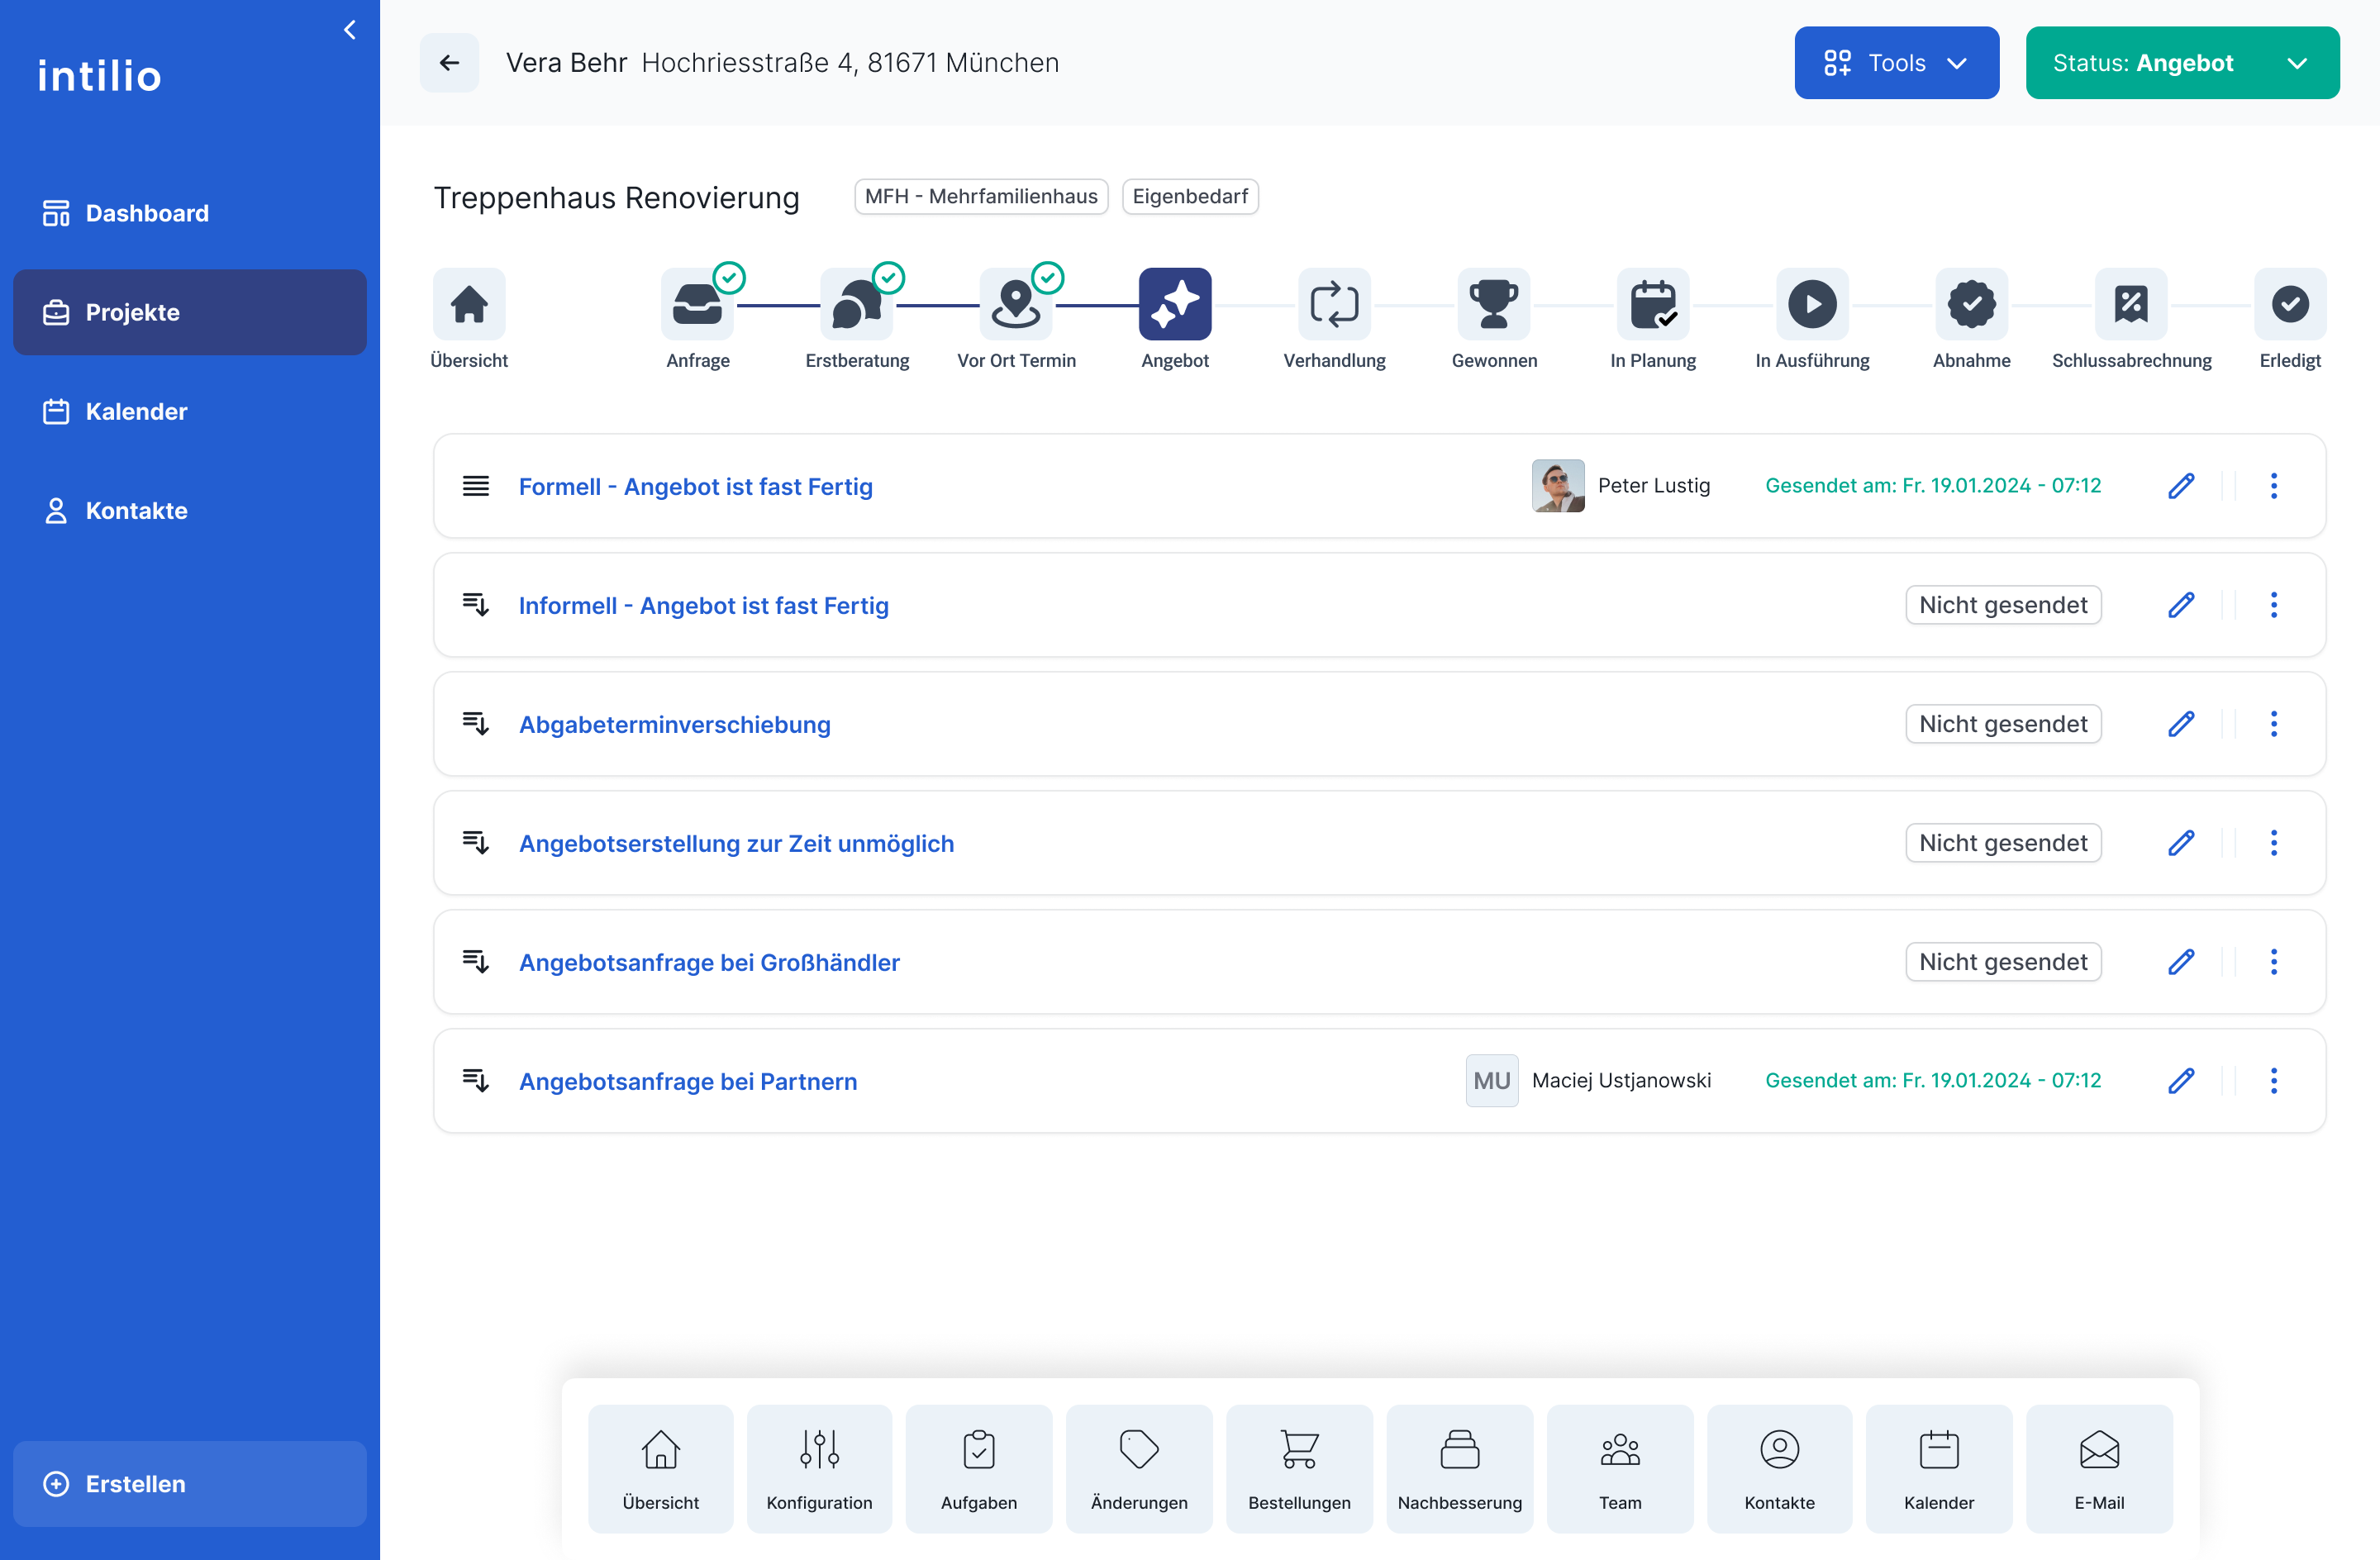Click the MFH - Mehrfamilienhaus tag

point(981,196)
